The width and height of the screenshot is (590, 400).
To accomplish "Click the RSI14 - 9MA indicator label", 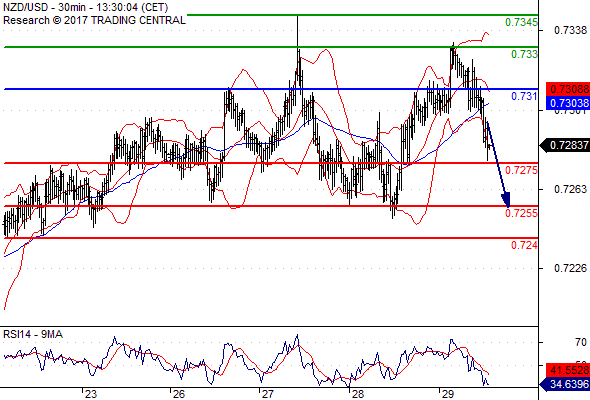I will pyautogui.click(x=33, y=334).
